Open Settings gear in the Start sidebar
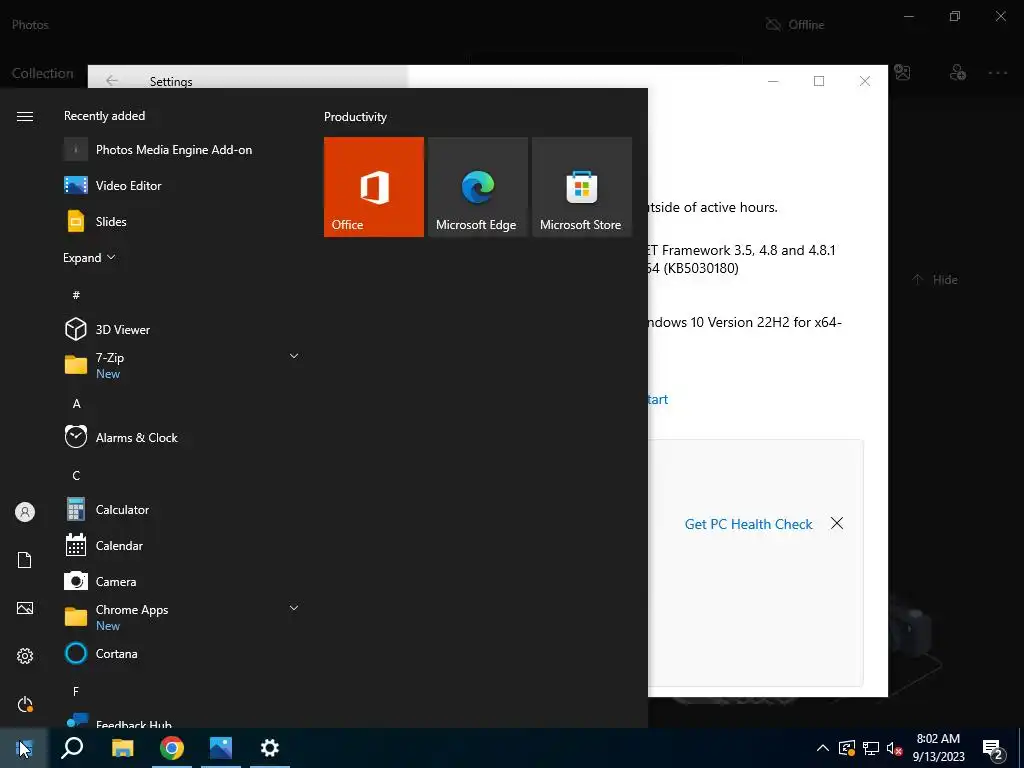This screenshot has width=1024, height=768. pos(25,656)
